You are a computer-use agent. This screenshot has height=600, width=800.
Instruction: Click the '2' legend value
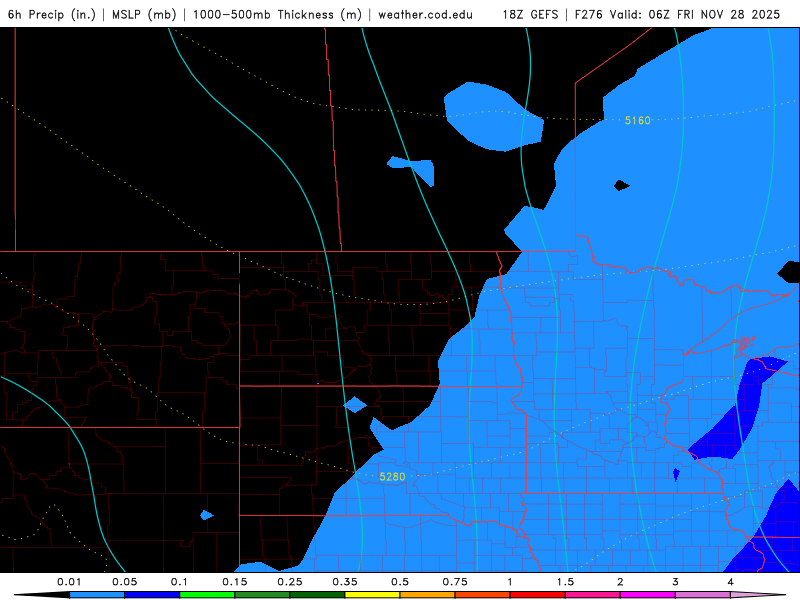620,582
